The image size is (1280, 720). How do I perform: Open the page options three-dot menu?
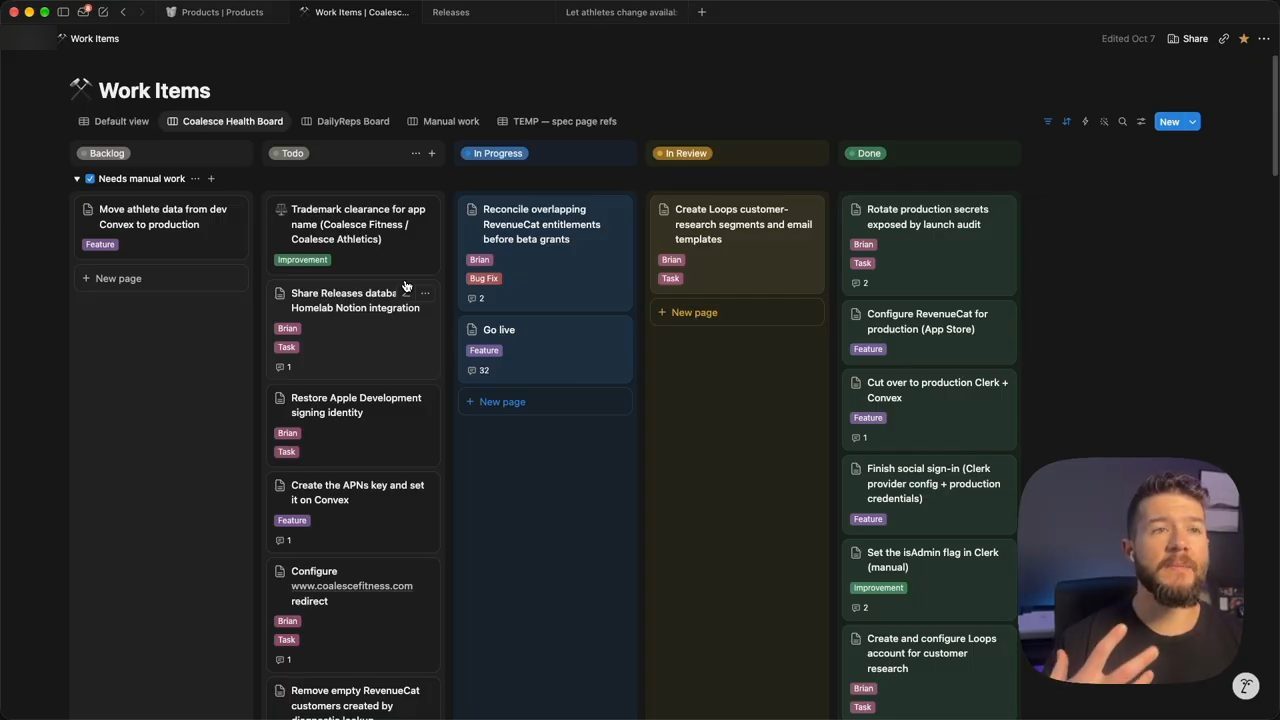coord(1264,39)
